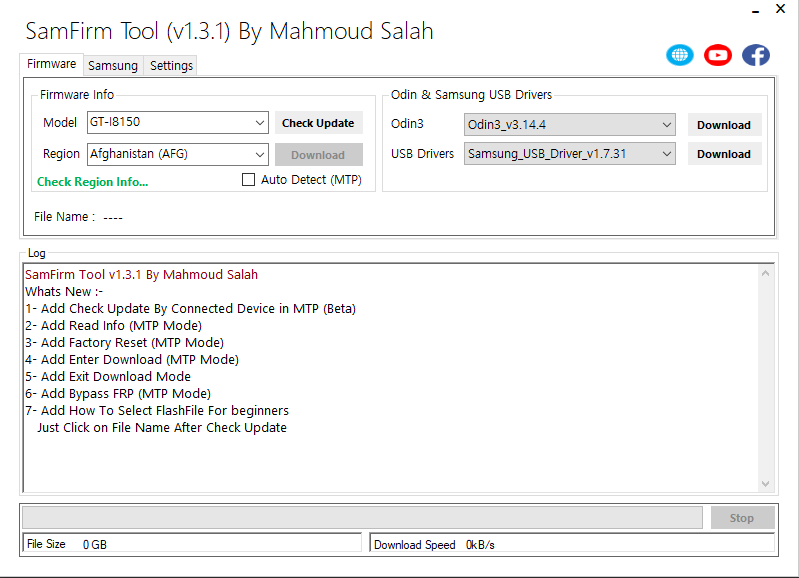Click 'Just Click on File Name' log line

pyautogui.click(x=162, y=428)
